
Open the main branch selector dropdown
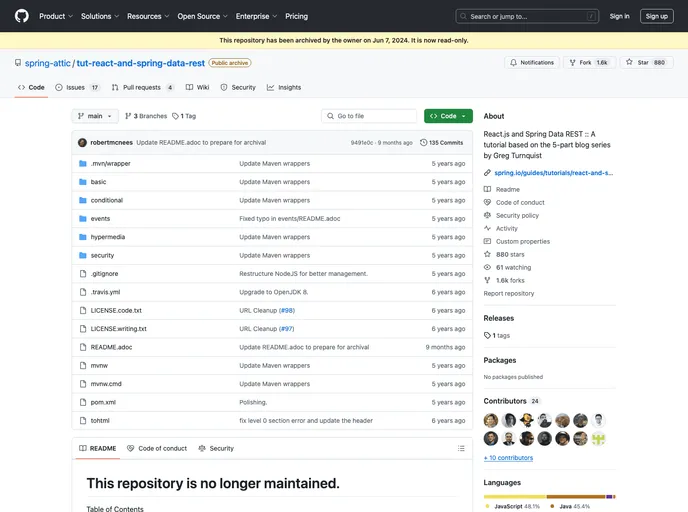95,116
